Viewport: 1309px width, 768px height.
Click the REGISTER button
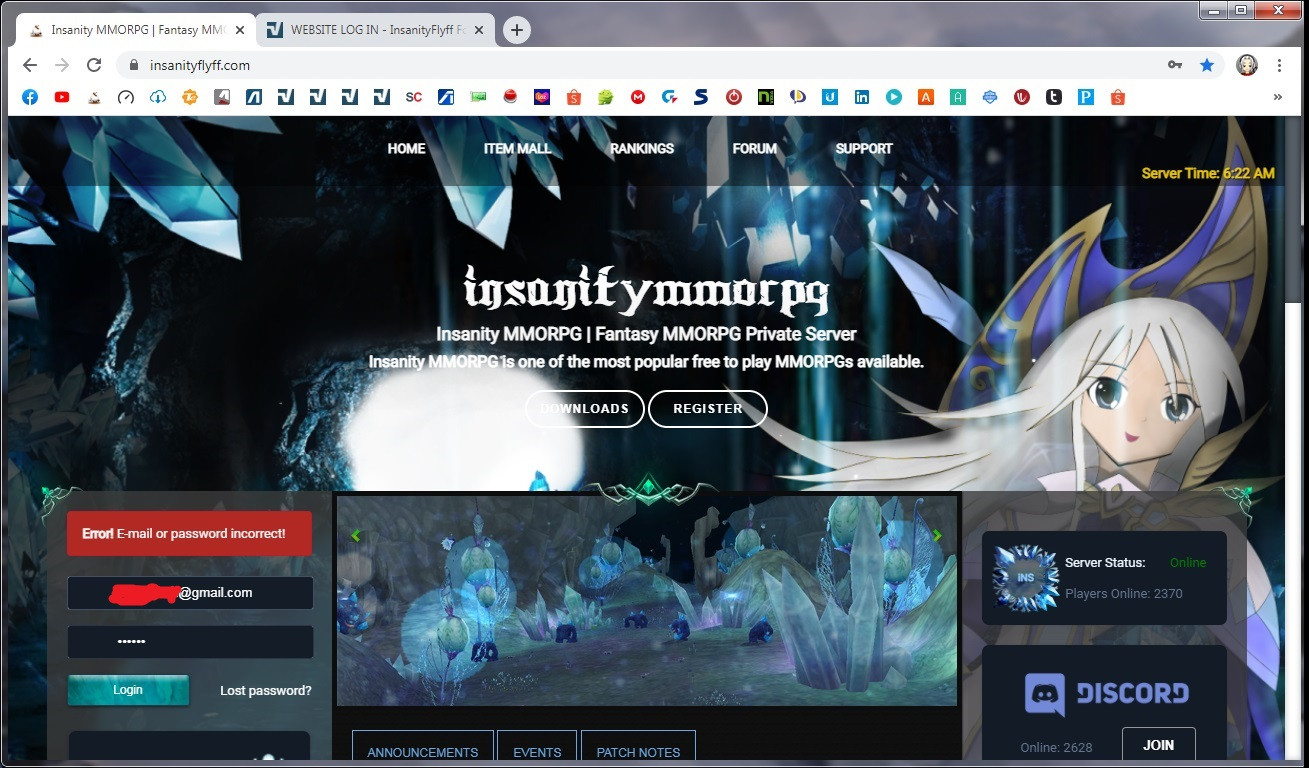(707, 409)
